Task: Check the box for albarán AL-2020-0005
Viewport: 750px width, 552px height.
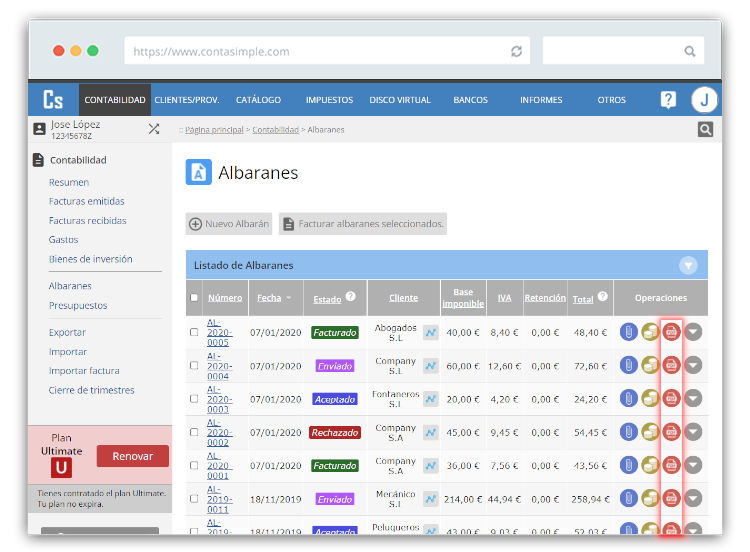Action: 194,332
